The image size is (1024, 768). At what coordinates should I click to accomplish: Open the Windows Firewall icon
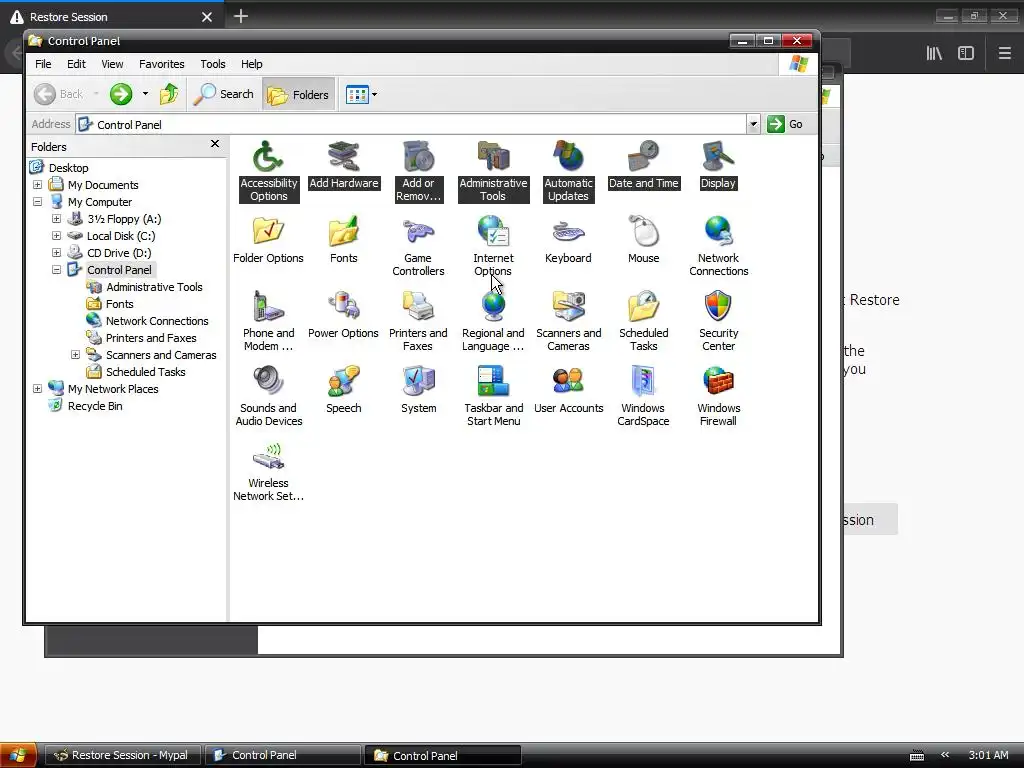[718, 396]
